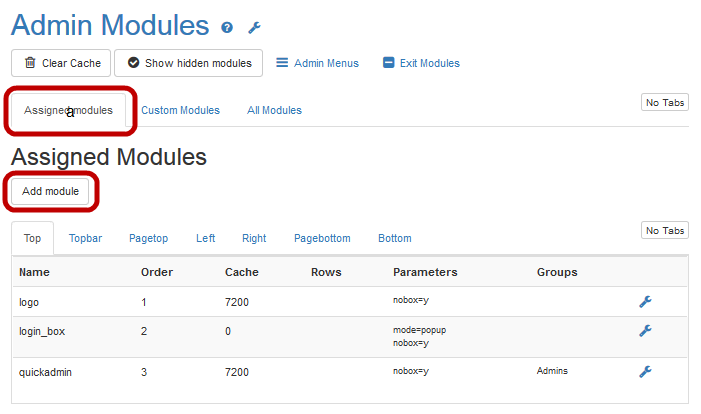Click Exit Modules link
This screenshot has height=414, width=701.
421,63
